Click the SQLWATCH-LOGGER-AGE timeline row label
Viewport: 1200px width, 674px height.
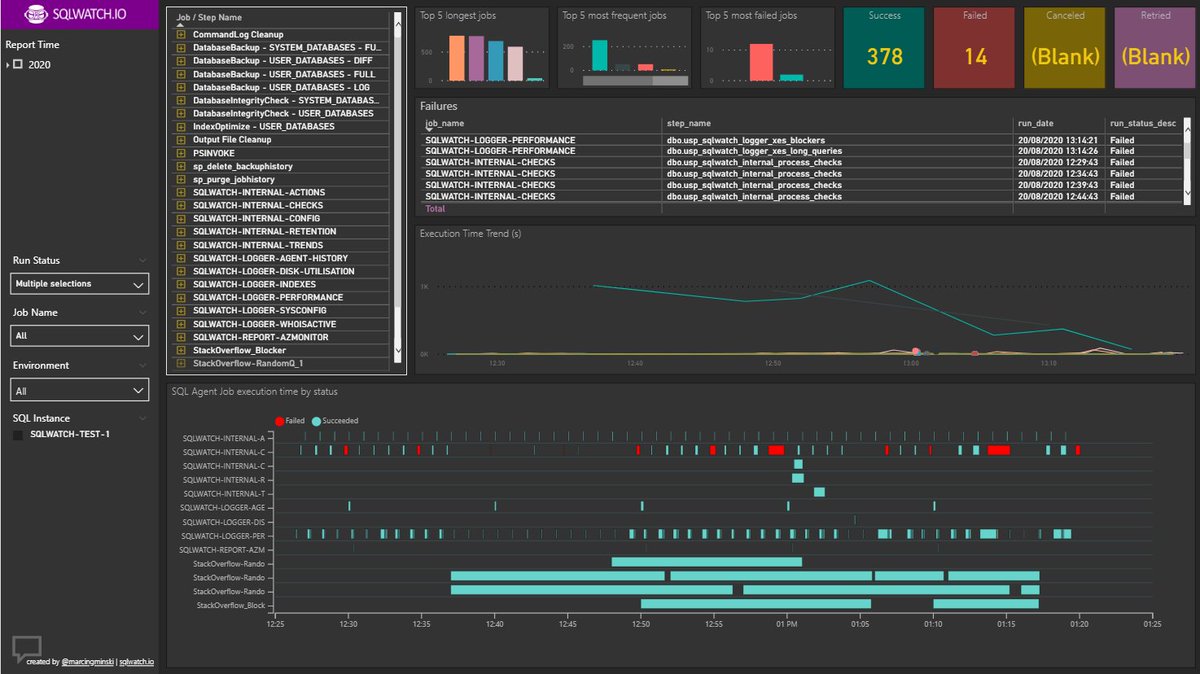(223, 507)
